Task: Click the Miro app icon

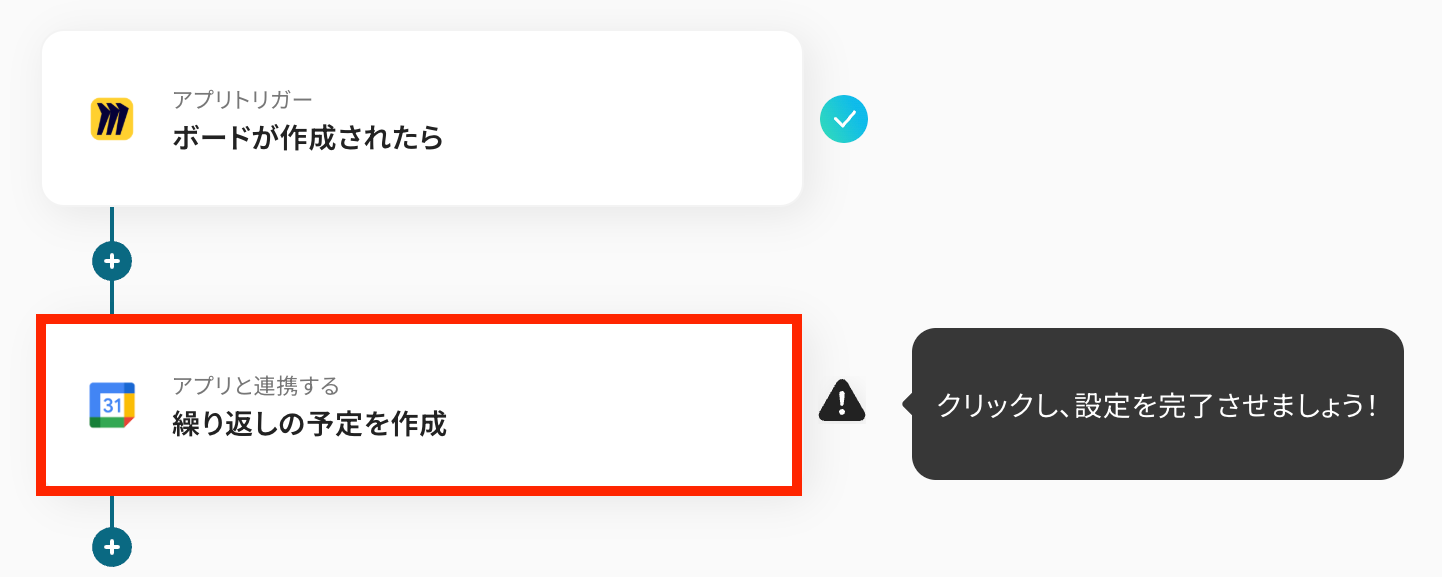Action: [112, 119]
